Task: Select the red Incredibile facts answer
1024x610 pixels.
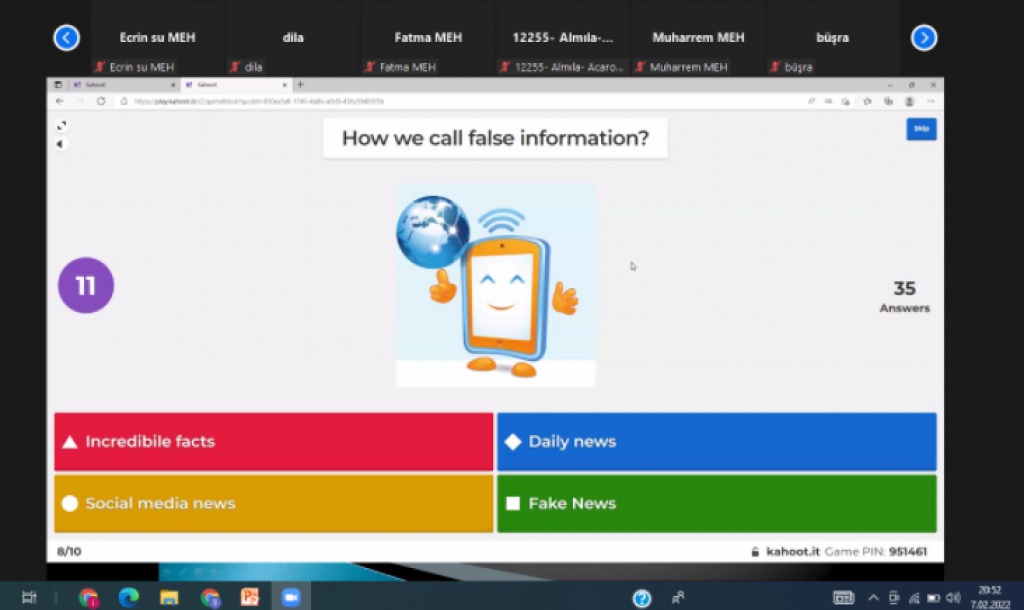Action: click(273, 442)
